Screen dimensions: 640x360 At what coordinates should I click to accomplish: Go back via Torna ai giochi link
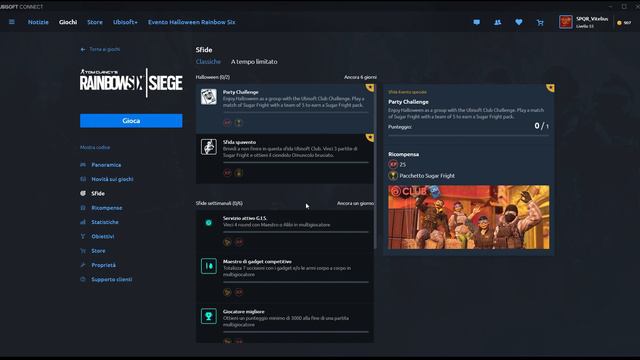pyautogui.click(x=100, y=49)
